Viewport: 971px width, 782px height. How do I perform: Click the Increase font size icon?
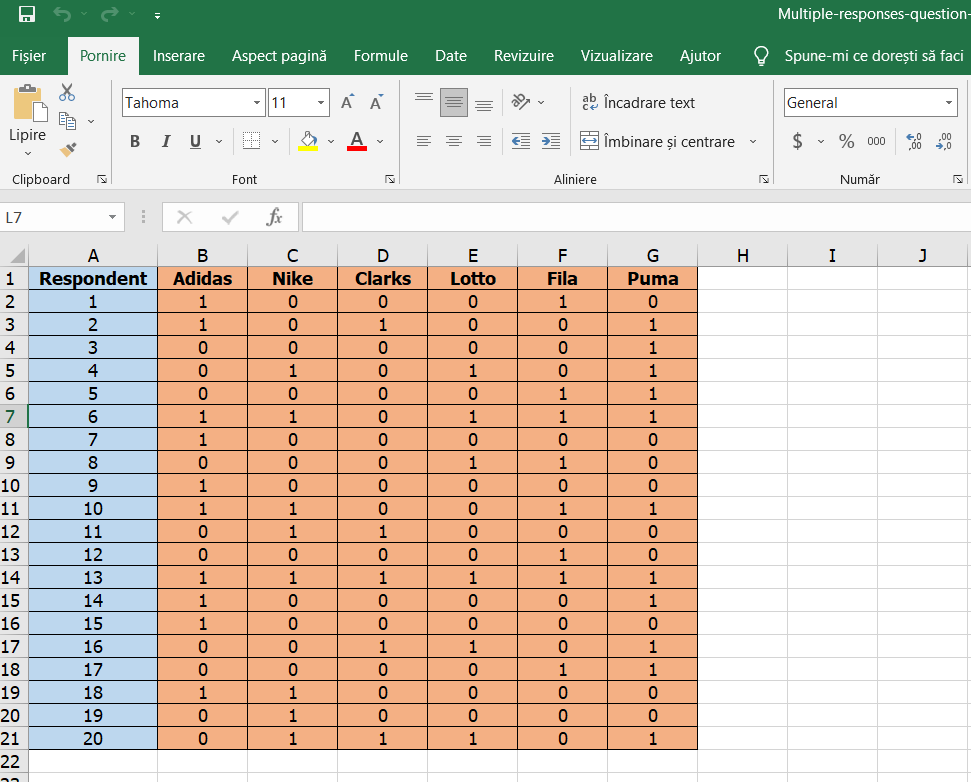[347, 102]
